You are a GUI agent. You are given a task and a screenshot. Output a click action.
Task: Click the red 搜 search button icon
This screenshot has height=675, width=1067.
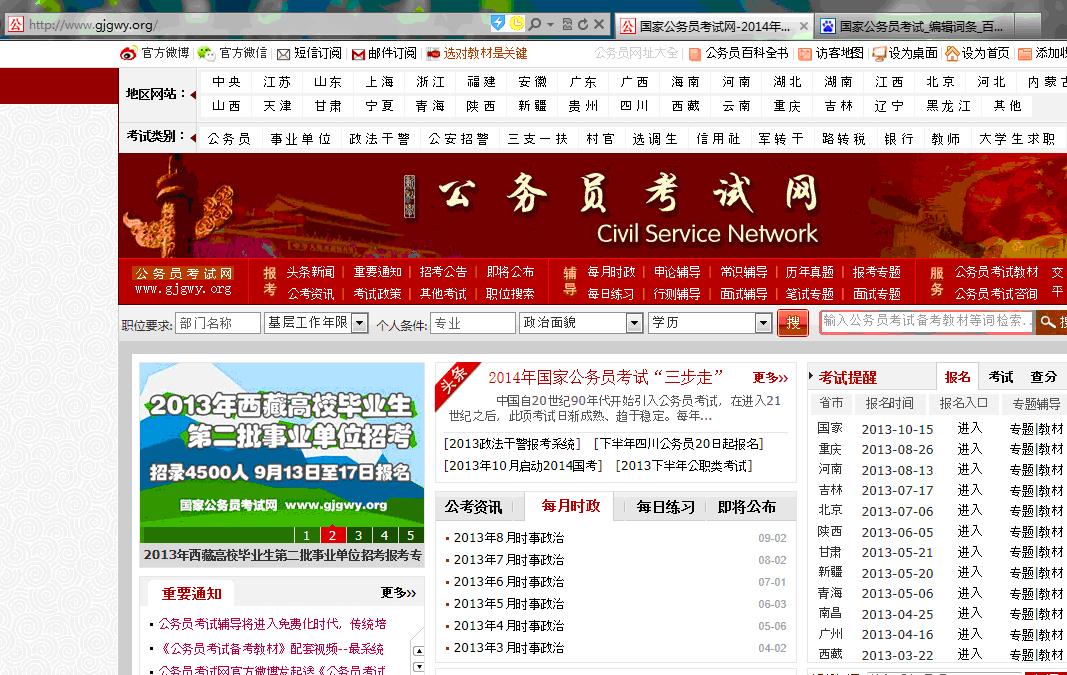click(793, 322)
